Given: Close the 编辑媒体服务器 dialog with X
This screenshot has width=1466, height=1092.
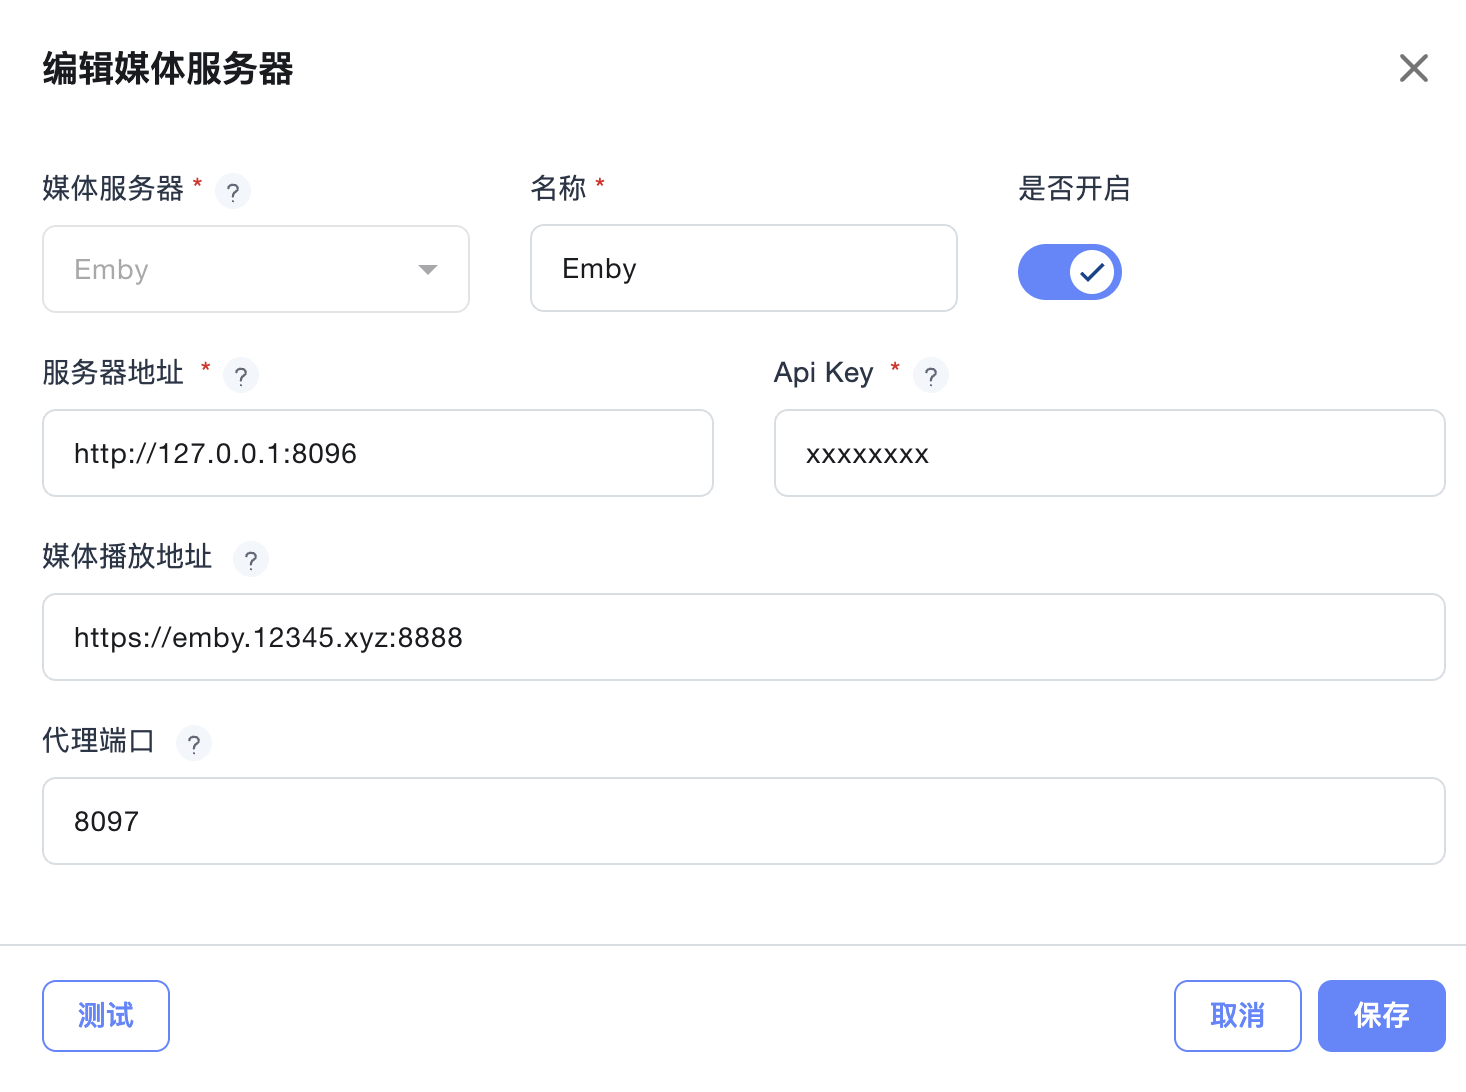Looking at the screenshot, I should click(x=1413, y=68).
